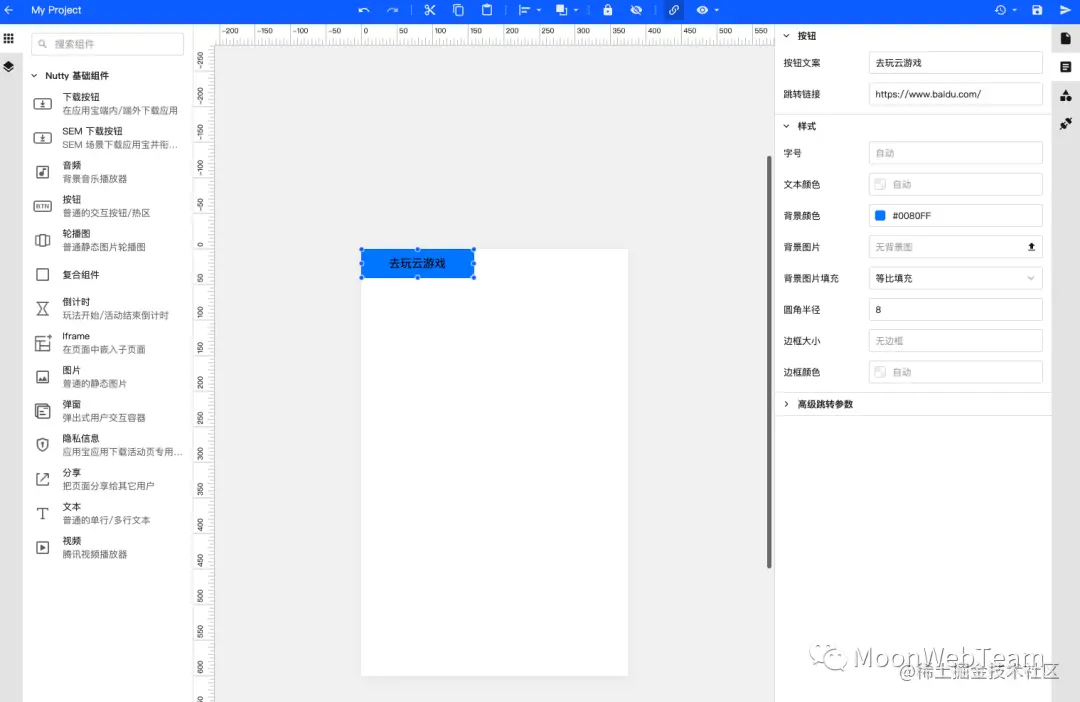Select the 图片 image icon
Image resolution: width=1080 pixels, height=702 pixels.
pyautogui.click(x=43, y=377)
